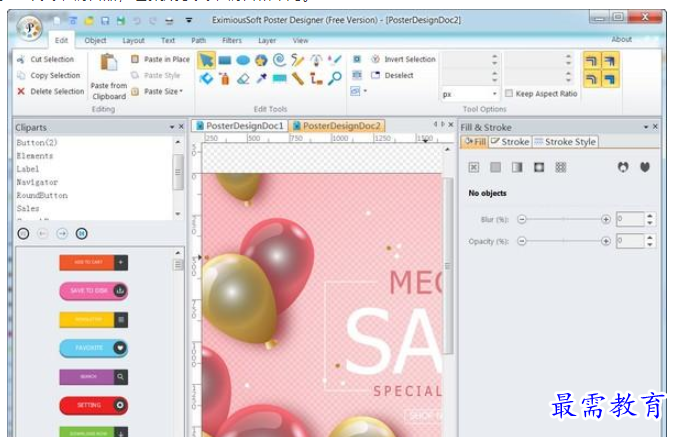Open the Path ribbon tab
The image size is (673, 437).
tap(198, 40)
